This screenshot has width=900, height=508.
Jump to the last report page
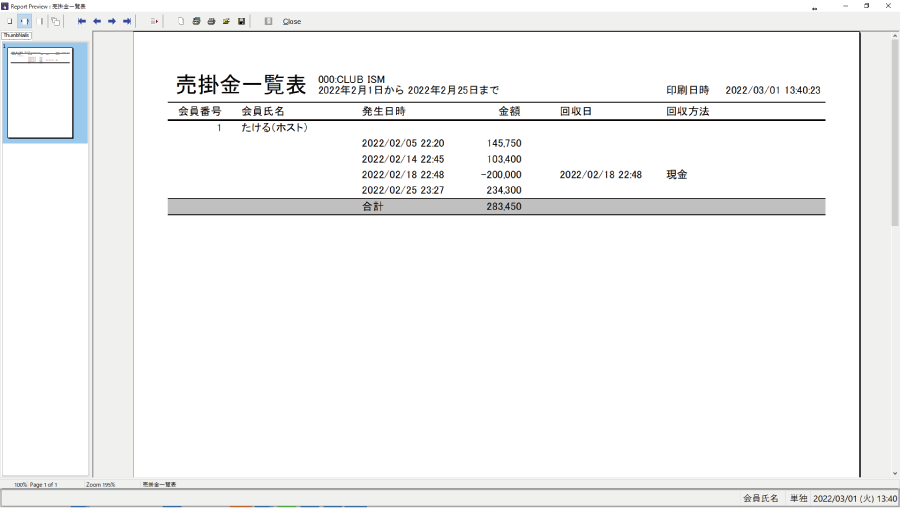(x=127, y=21)
